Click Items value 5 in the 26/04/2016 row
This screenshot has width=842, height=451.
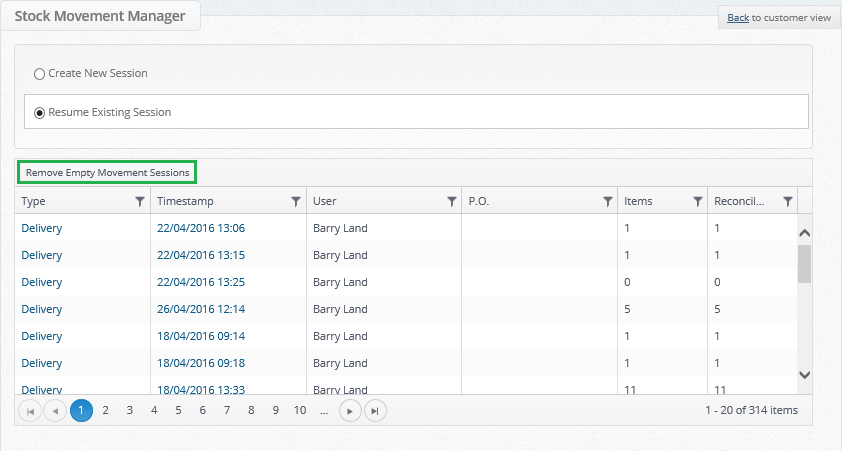[x=627, y=309]
